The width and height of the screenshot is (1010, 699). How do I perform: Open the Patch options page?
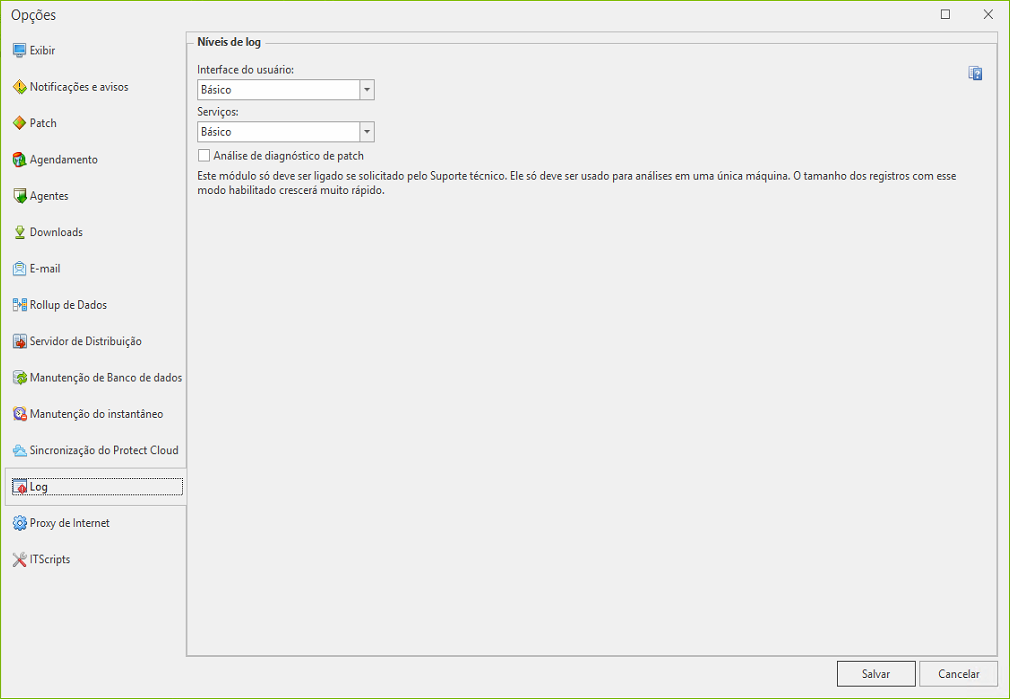[43, 123]
